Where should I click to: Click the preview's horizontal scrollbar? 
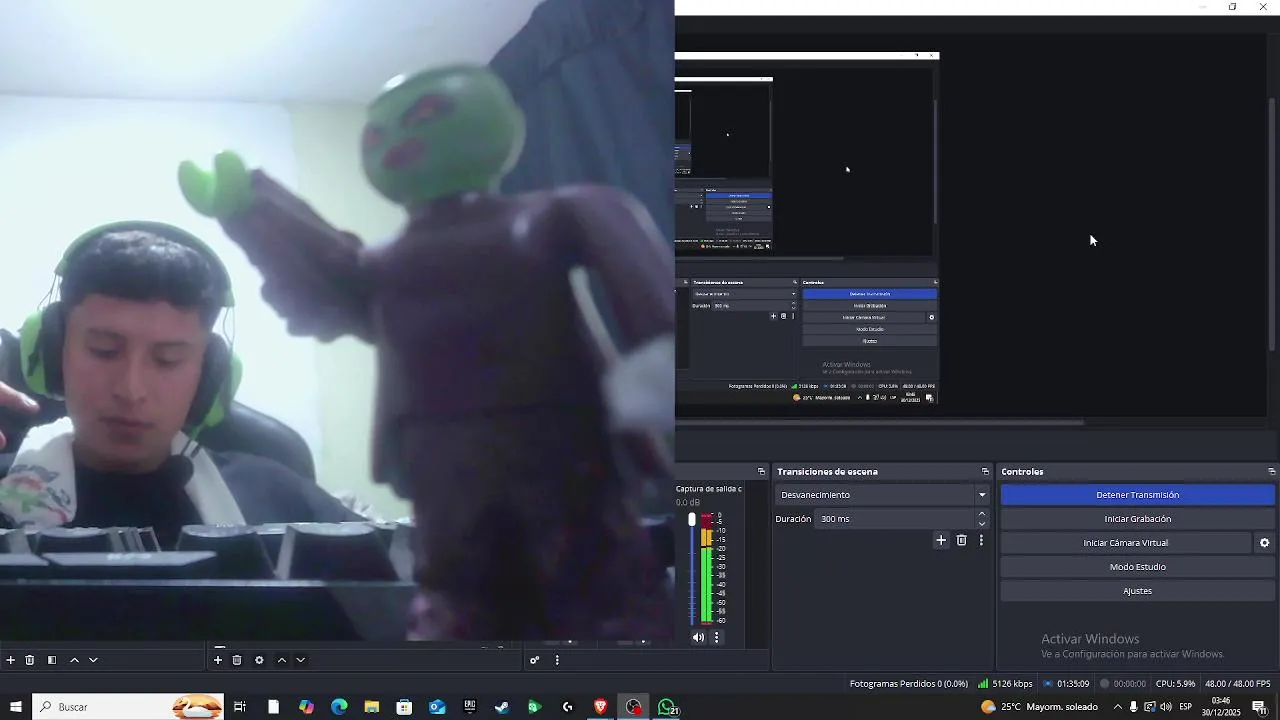coord(880,422)
